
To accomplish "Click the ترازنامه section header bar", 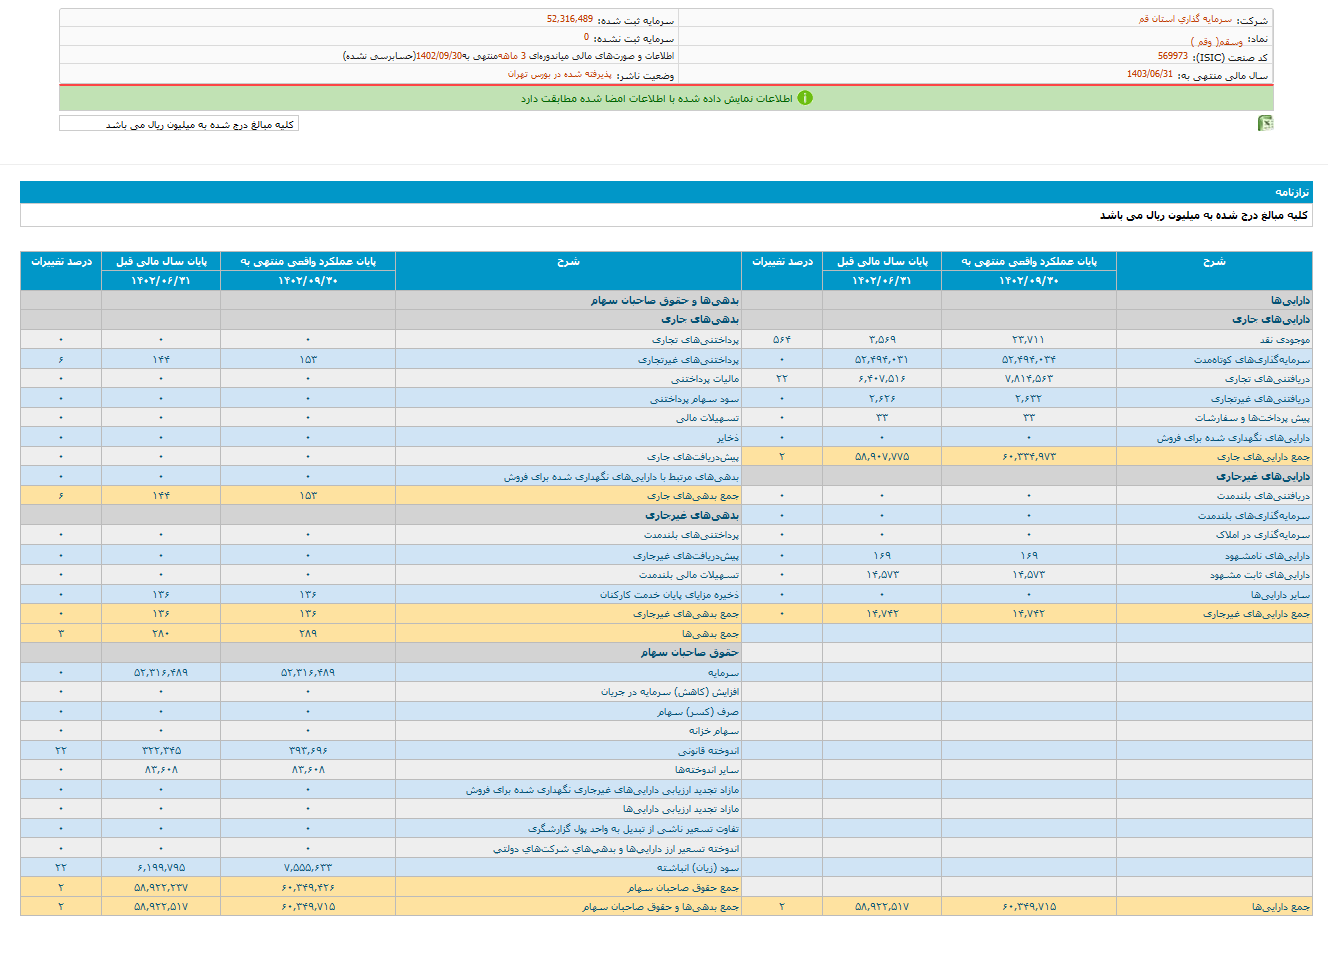I will pyautogui.click(x=666, y=192).
